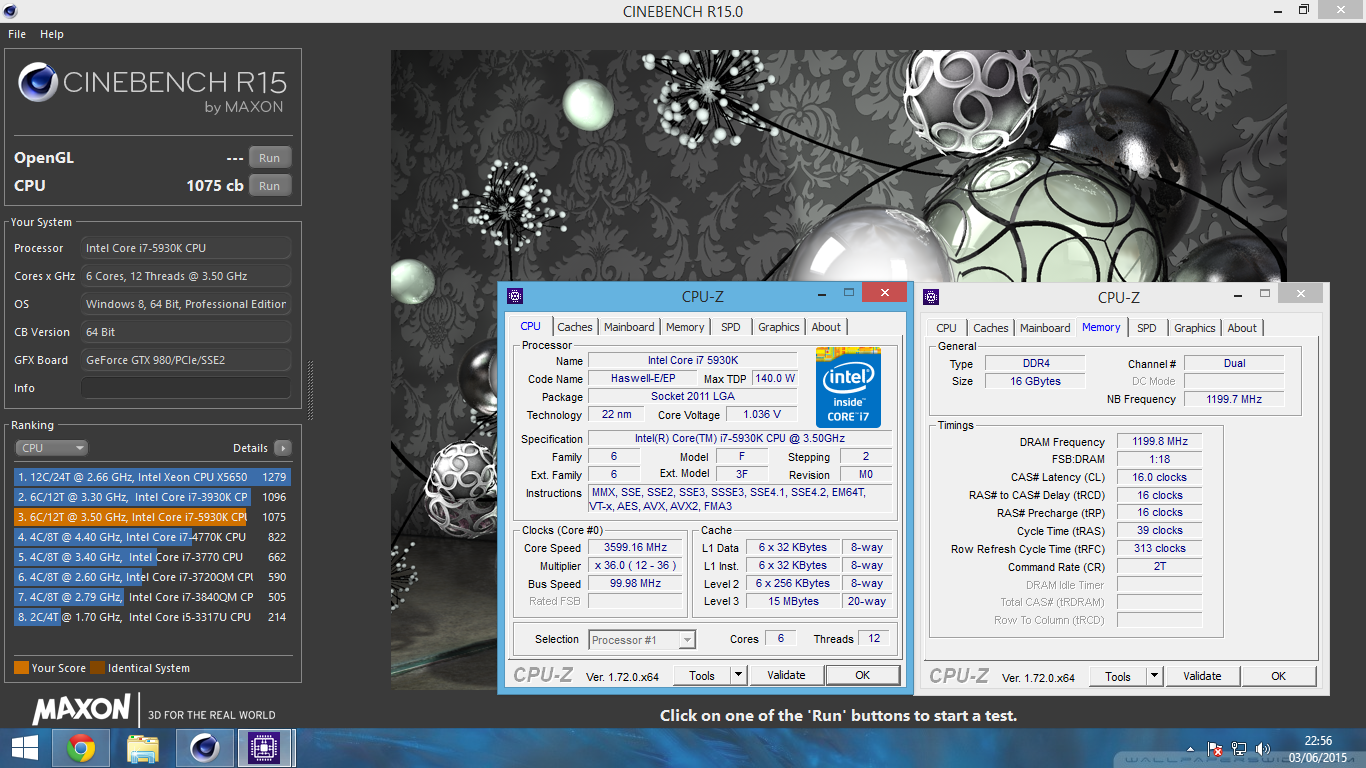Click the Cinebench taskbar icon
This screenshot has width=1366, height=768.
point(205,747)
